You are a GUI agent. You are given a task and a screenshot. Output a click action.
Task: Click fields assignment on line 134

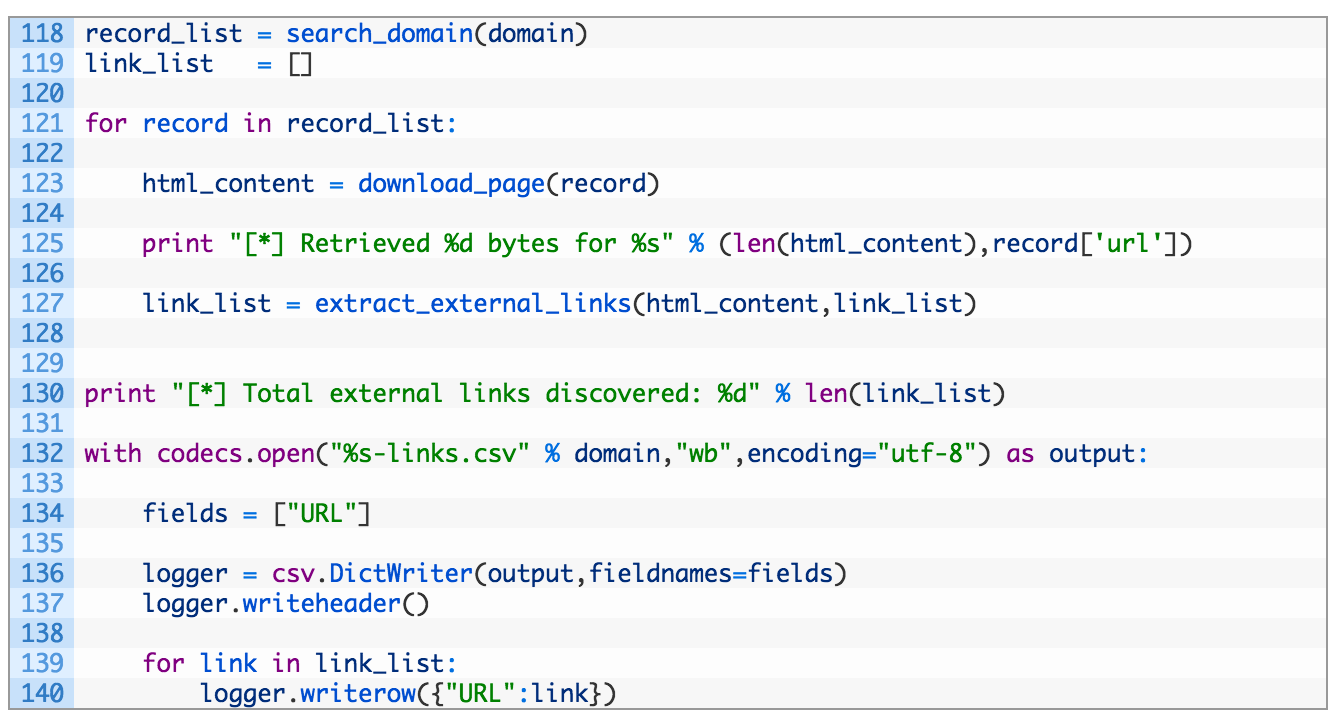pos(256,514)
